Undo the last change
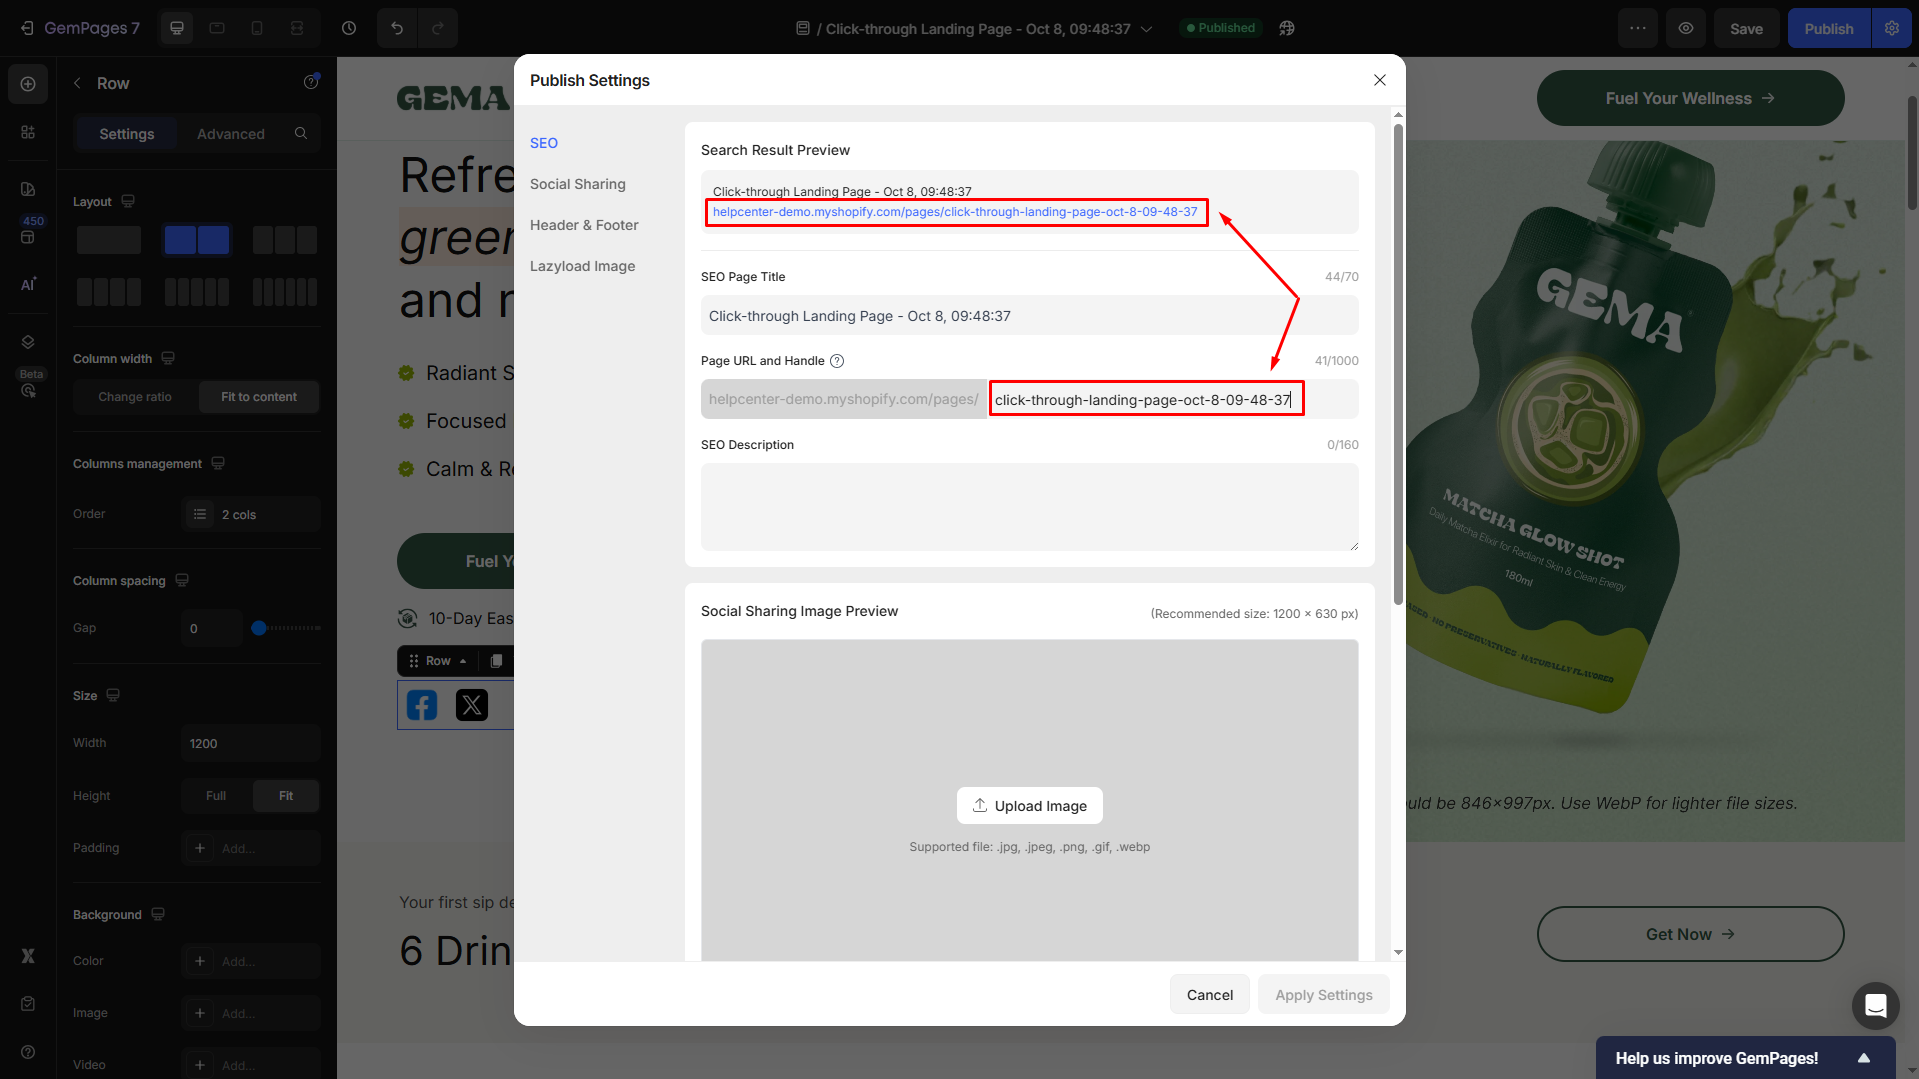The height and width of the screenshot is (1079, 1919). pos(397,28)
